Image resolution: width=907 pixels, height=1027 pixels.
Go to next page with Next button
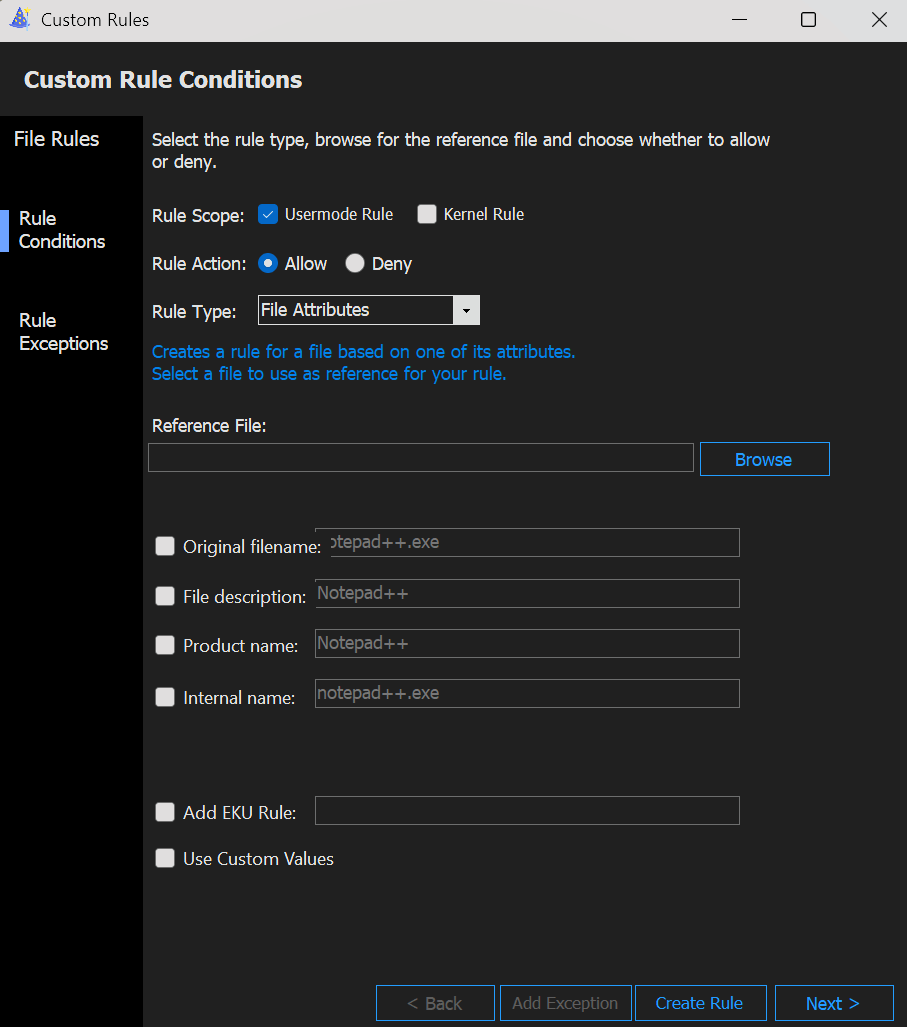pyautogui.click(x=832, y=1003)
